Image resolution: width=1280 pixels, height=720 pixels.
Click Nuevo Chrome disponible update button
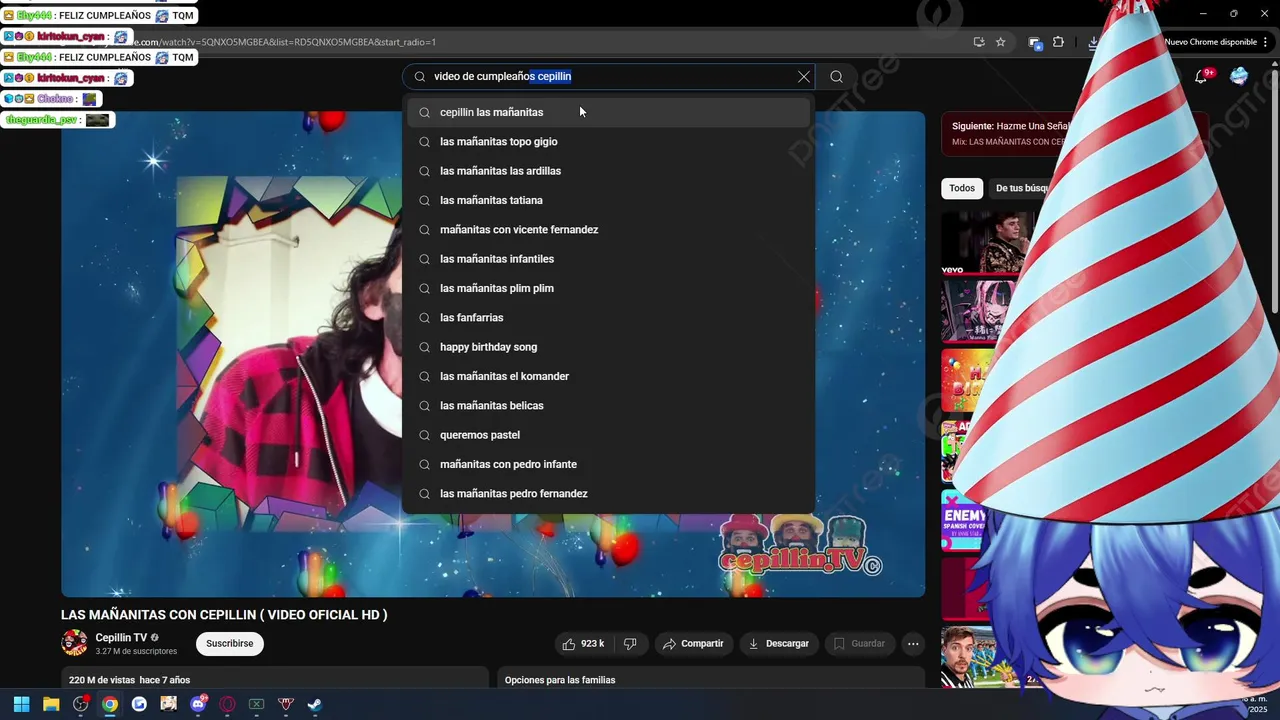[1210, 42]
